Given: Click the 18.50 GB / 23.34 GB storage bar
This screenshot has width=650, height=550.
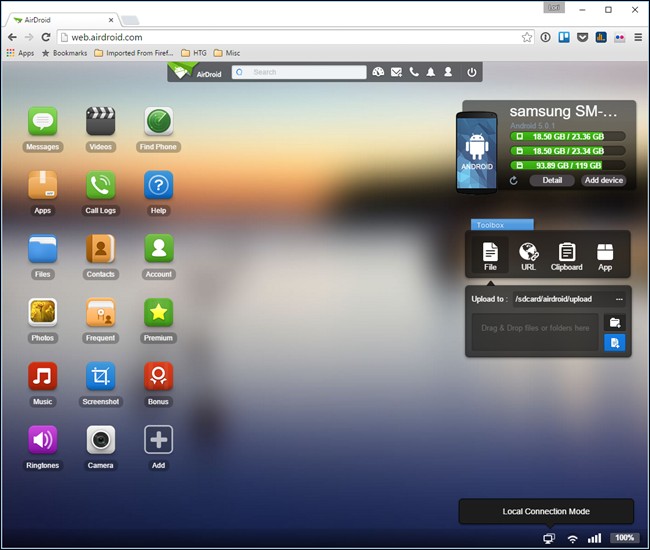Looking at the screenshot, I should (x=568, y=151).
